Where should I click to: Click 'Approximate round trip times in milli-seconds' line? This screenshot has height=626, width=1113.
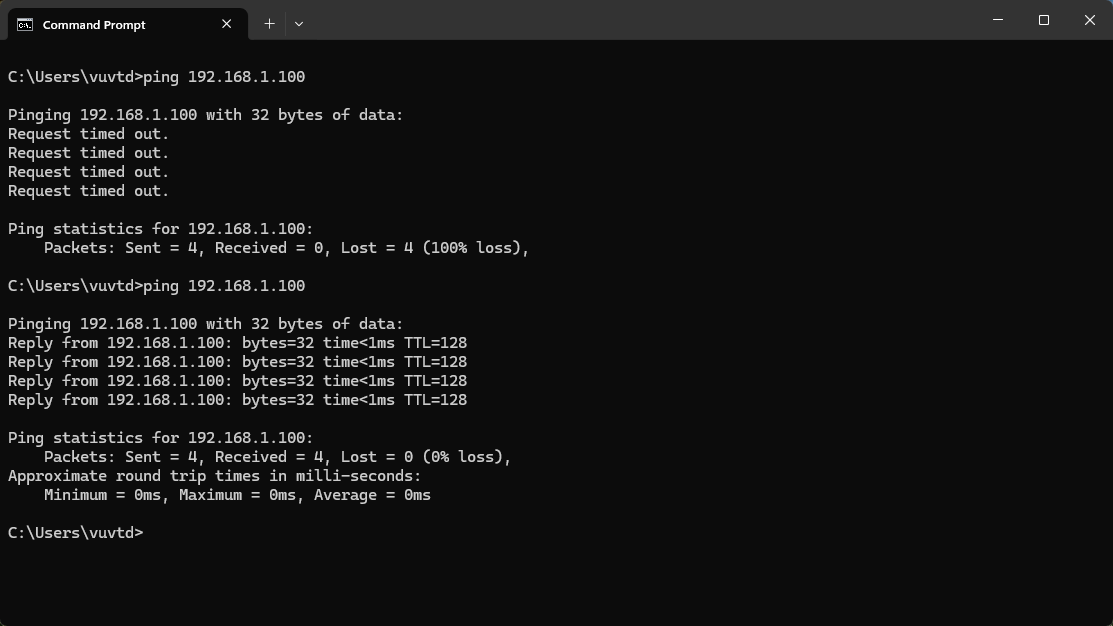214,476
